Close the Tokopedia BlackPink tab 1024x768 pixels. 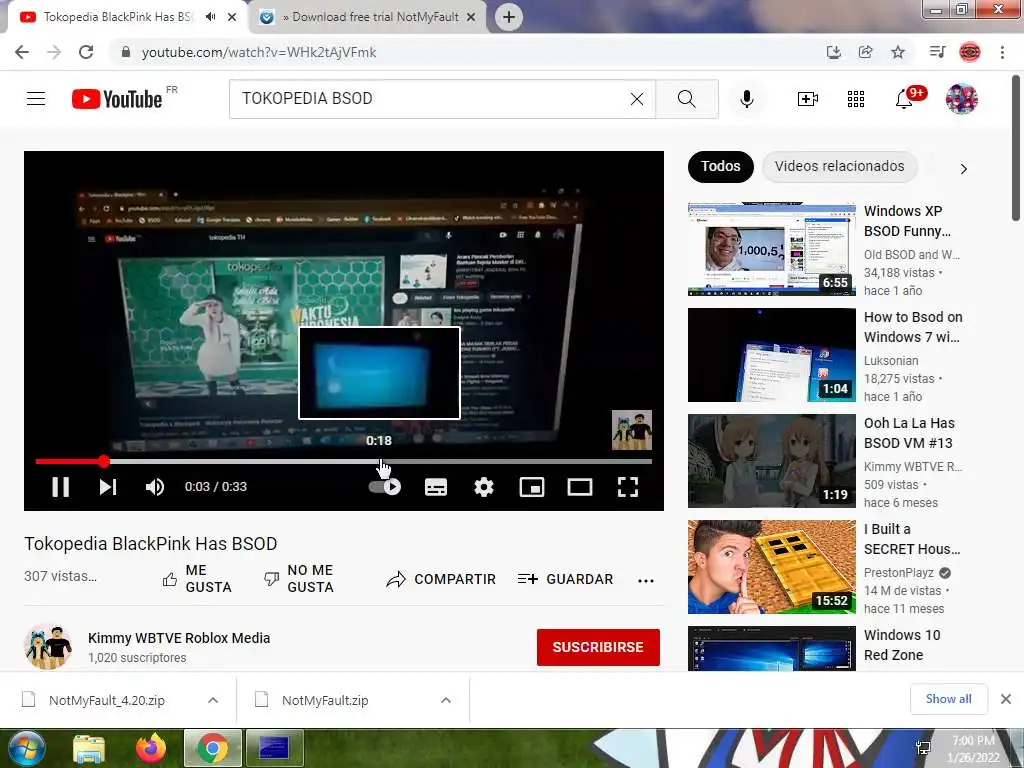(x=232, y=17)
